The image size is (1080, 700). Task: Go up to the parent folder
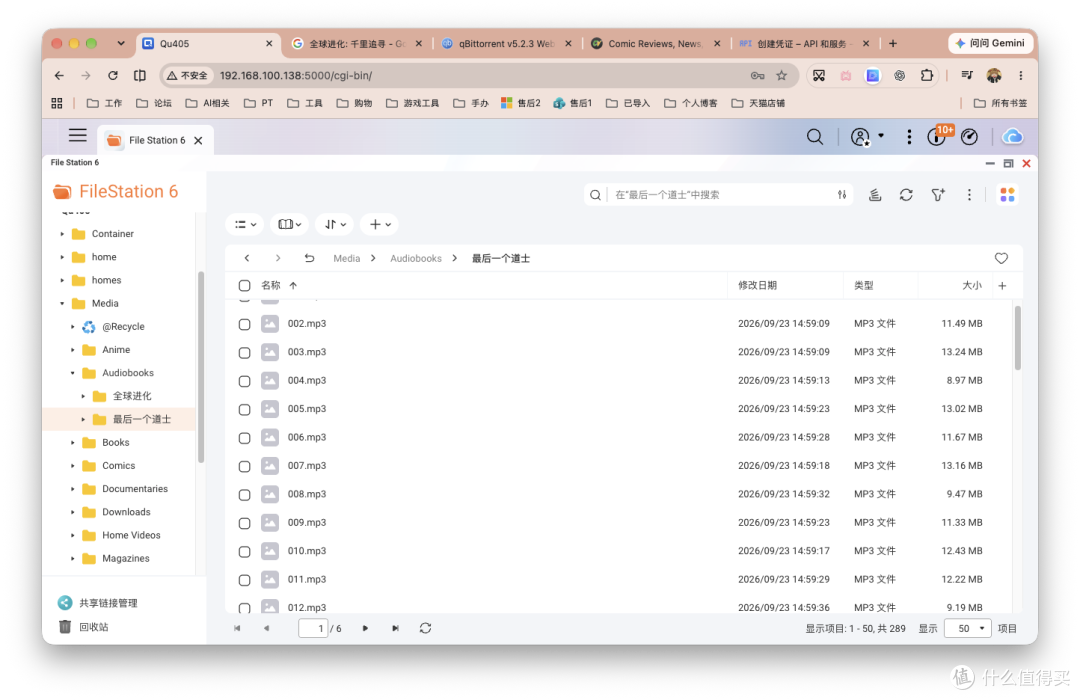click(309, 258)
